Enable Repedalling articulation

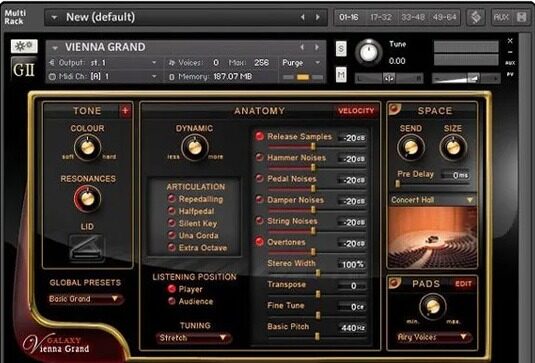(x=172, y=199)
